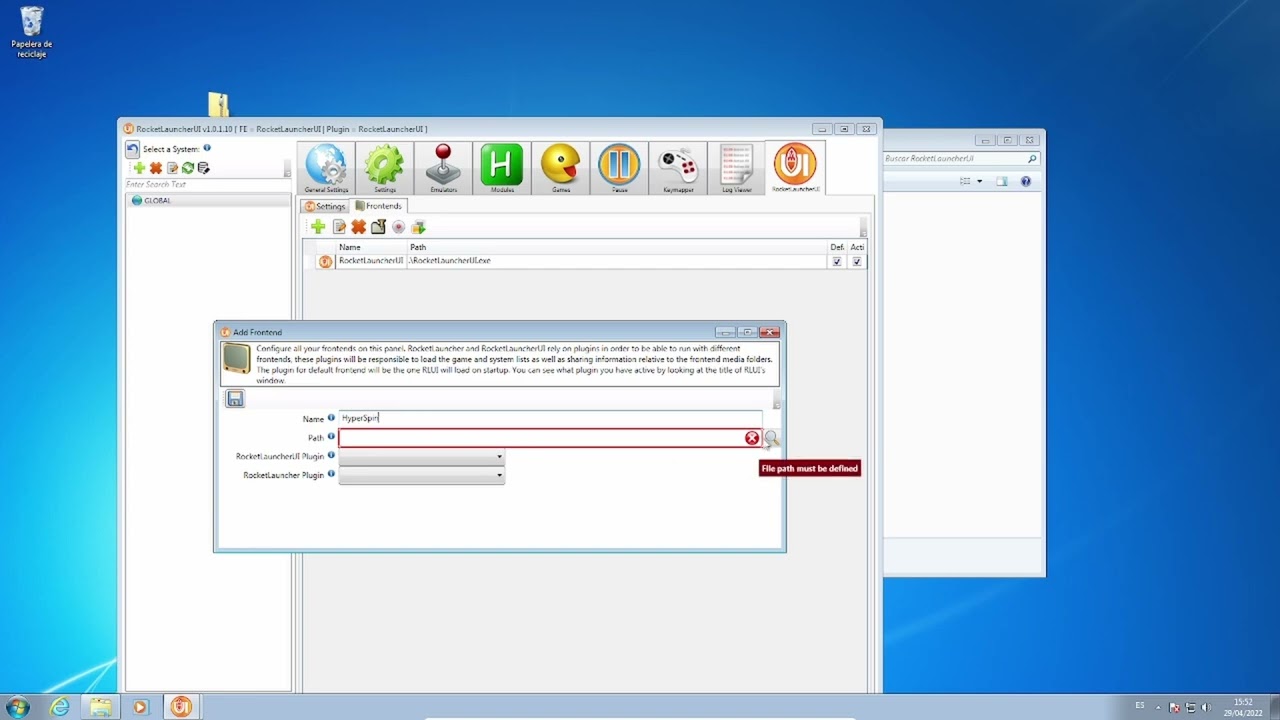Open the Papelera de reciclaje desktop icon
This screenshot has height=720, width=1280.
coord(32,32)
